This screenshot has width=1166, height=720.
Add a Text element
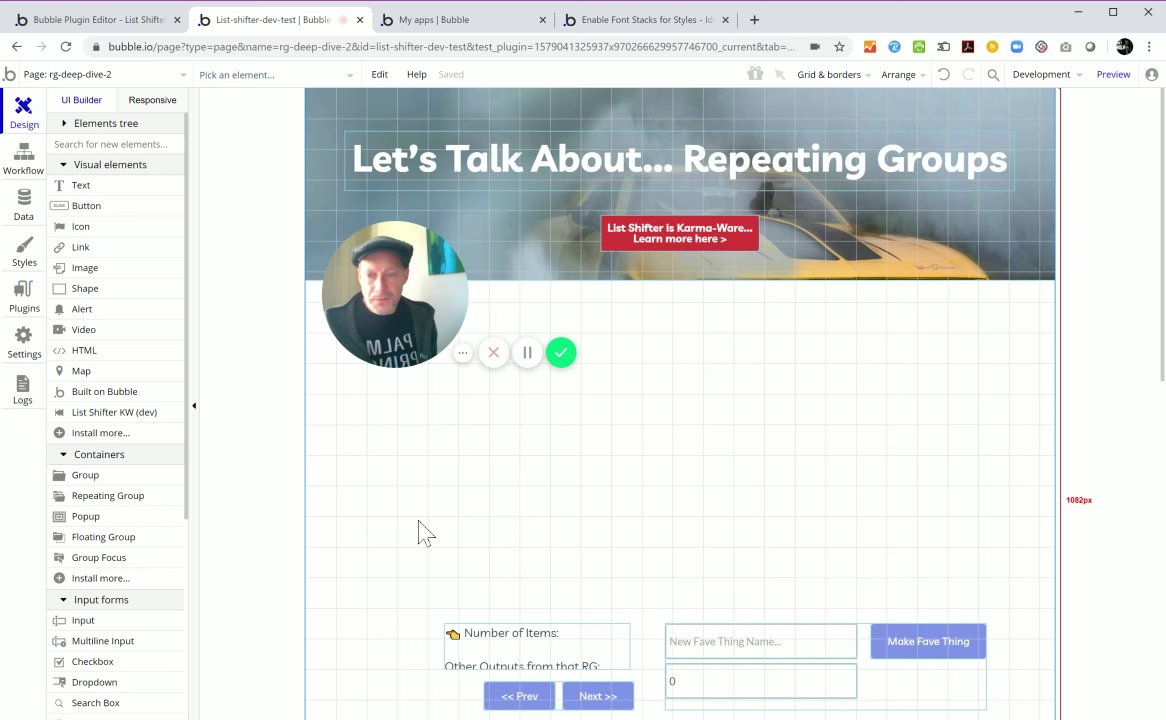tap(116, 185)
